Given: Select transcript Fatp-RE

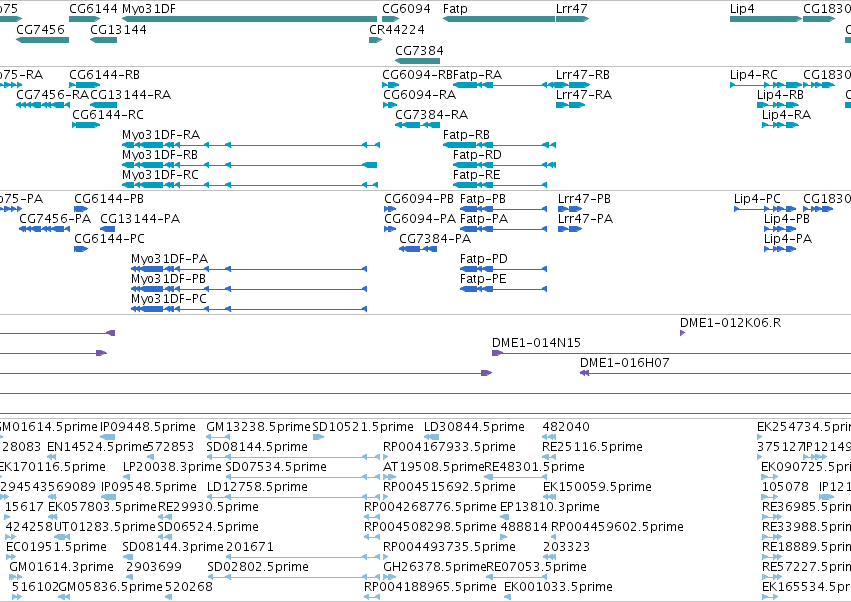Looking at the screenshot, I should click(500, 185).
